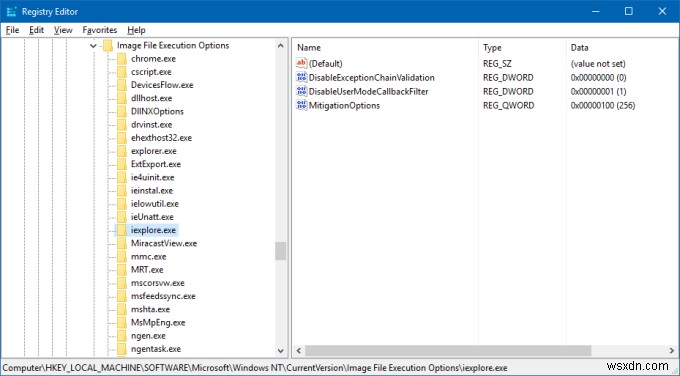Click the Image File Execution Options folder icon

coord(108,46)
